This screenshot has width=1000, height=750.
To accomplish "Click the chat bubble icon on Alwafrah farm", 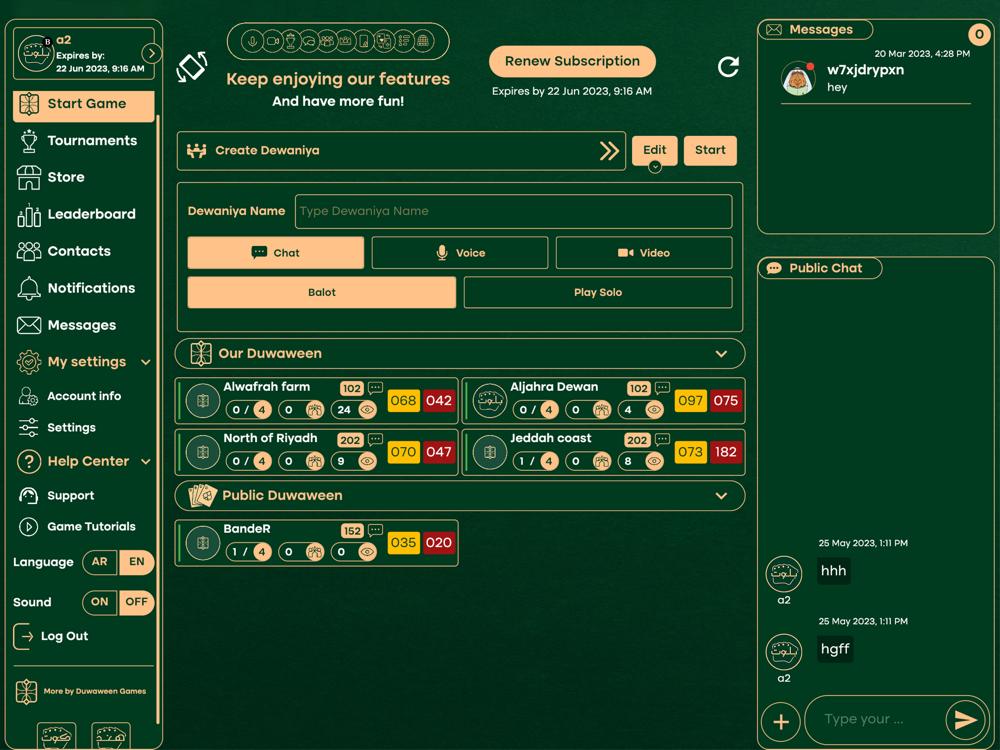I will (x=376, y=388).
